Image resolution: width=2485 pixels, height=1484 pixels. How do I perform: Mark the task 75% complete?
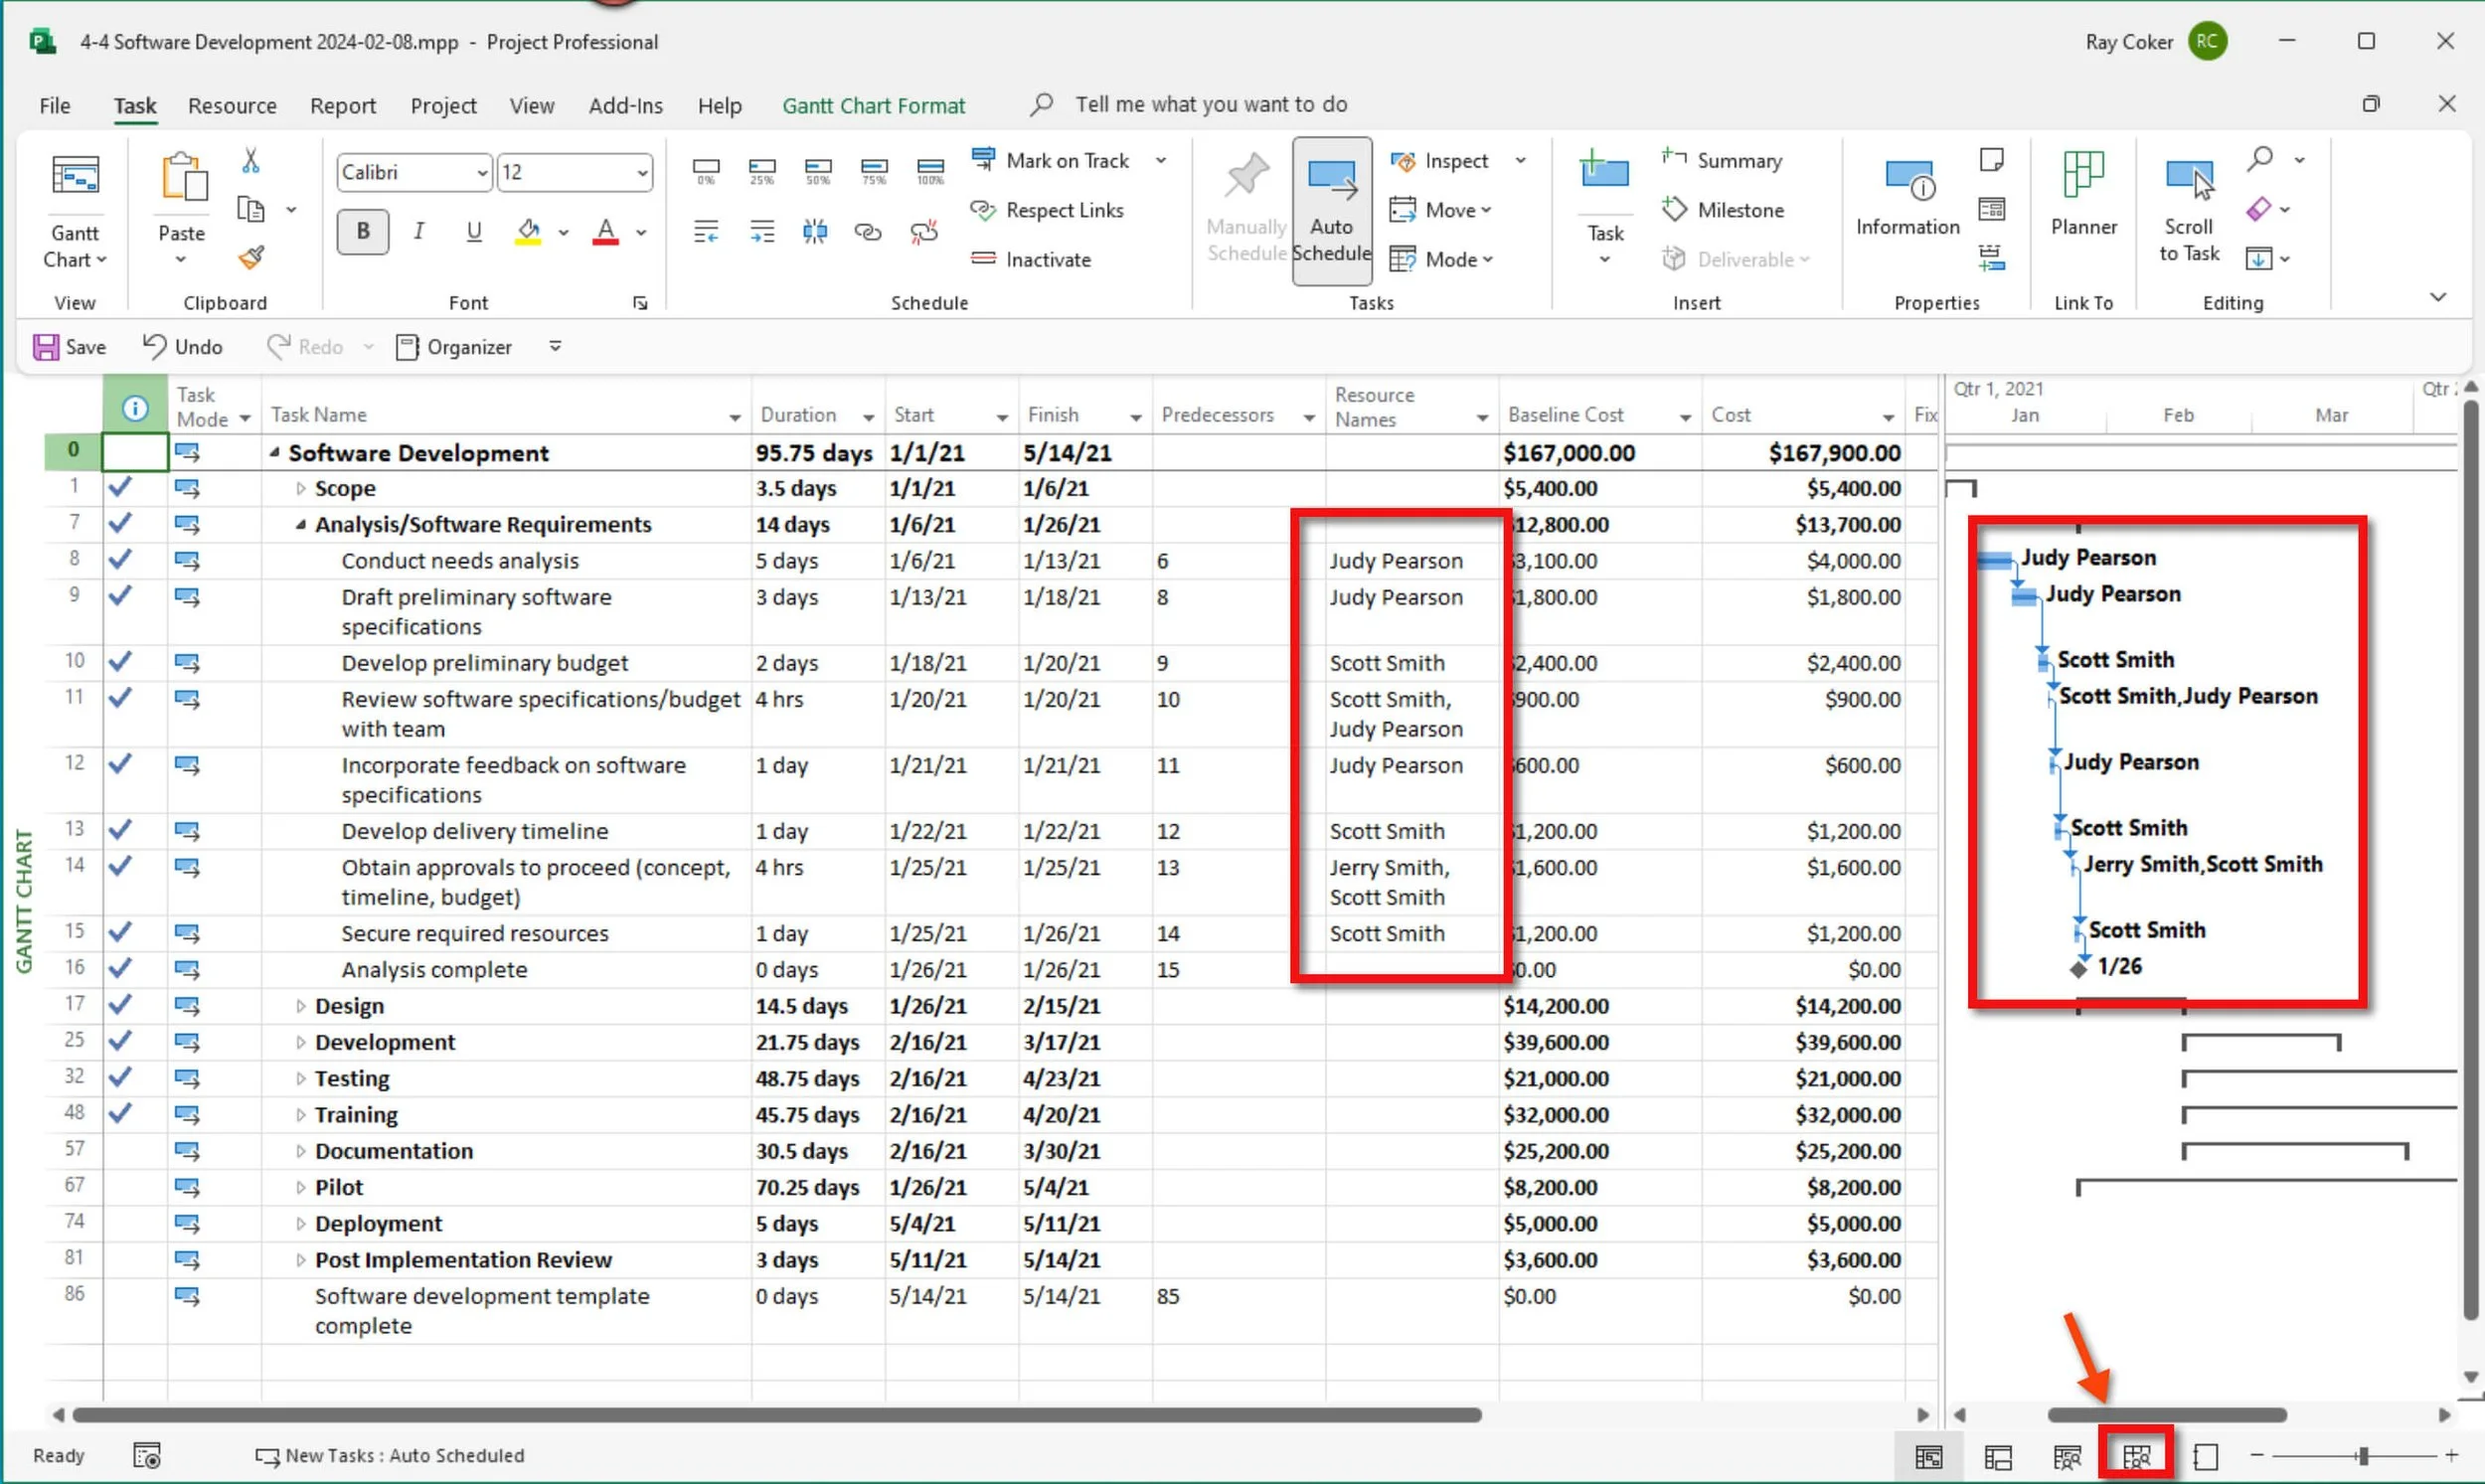pyautogui.click(x=874, y=171)
